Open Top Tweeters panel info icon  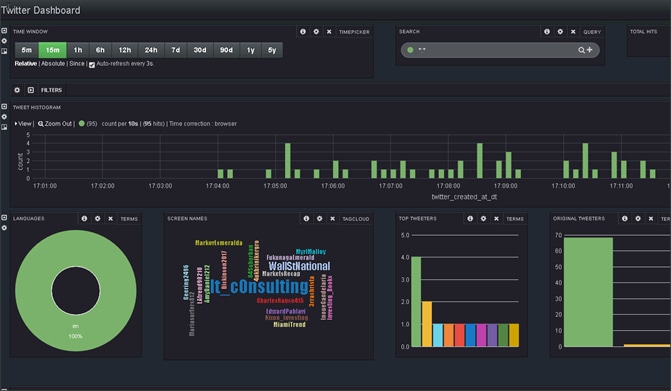tap(470, 219)
